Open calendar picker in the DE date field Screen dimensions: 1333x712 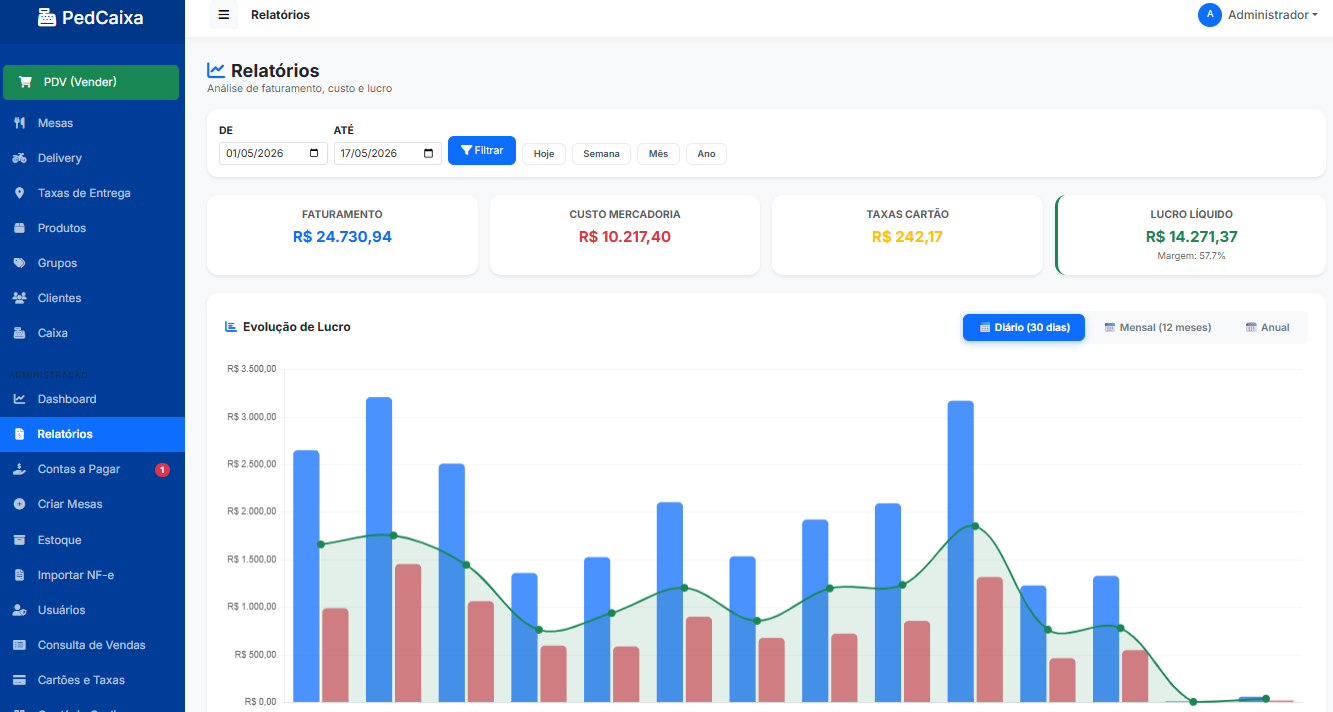click(x=315, y=153)
